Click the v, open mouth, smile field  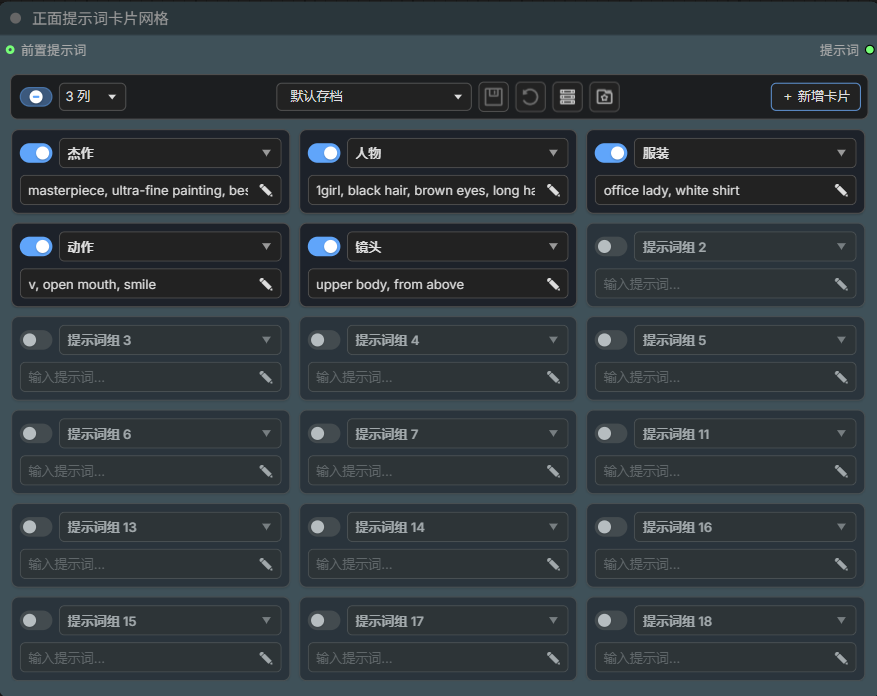coord(150,284)
